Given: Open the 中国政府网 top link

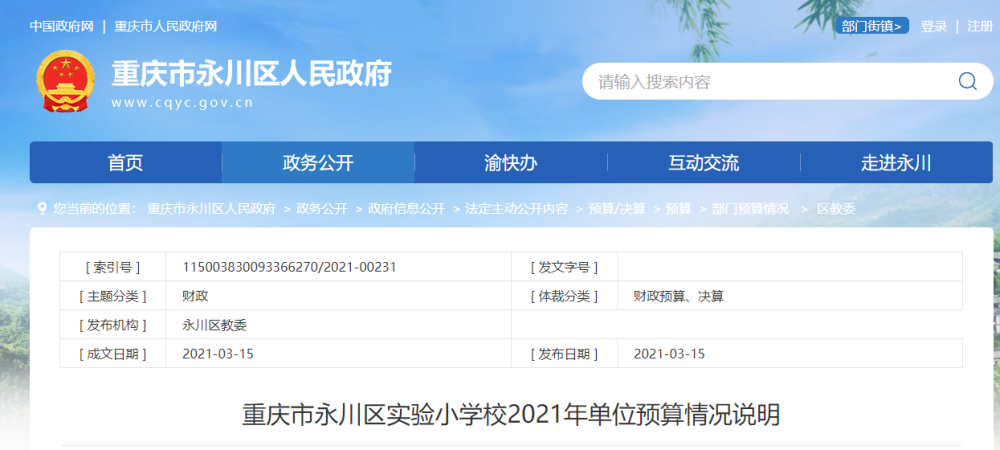Looking at the screenshot, I should (62, 26).
